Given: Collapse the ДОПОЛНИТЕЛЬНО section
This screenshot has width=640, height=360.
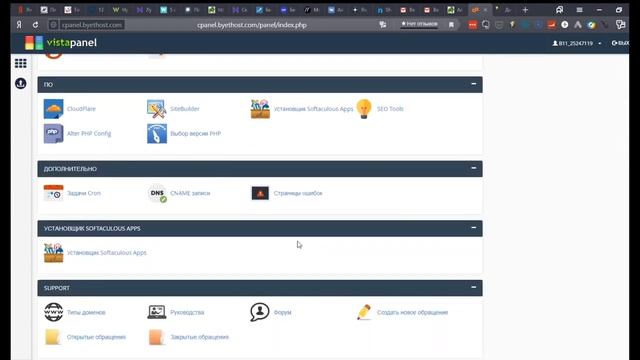Looking at the screenshot, I should tap(473, 168).
